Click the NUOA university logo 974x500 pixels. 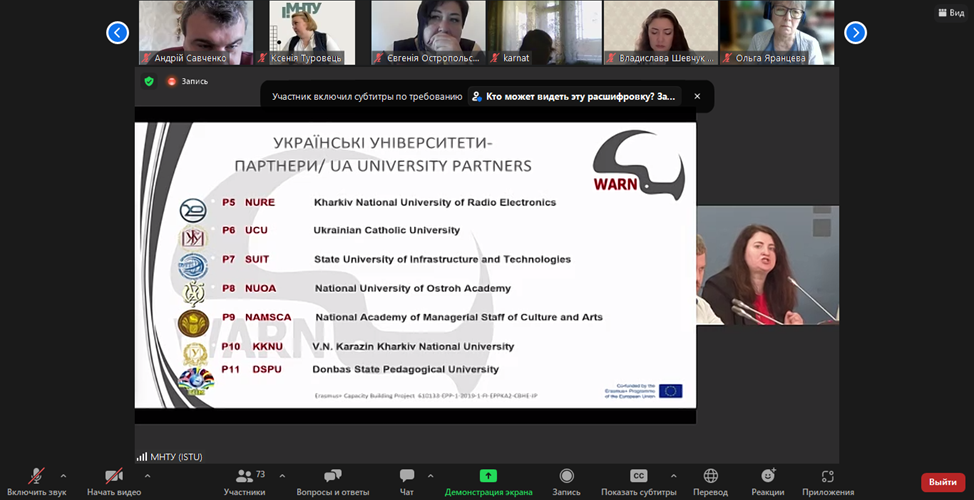[194, 294]
